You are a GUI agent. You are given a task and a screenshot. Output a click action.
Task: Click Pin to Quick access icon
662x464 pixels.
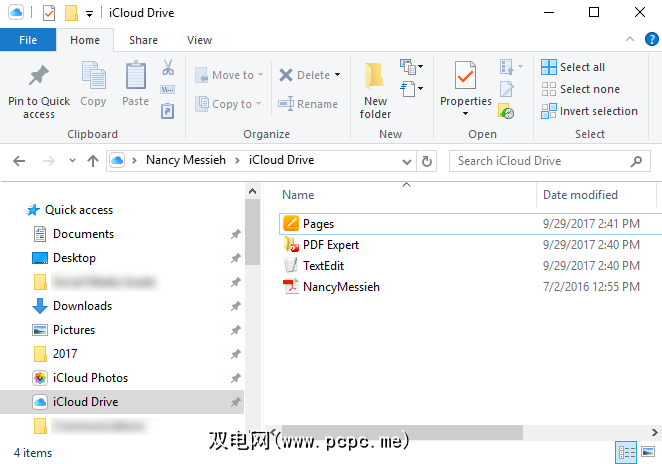click(x=39, y=76)
